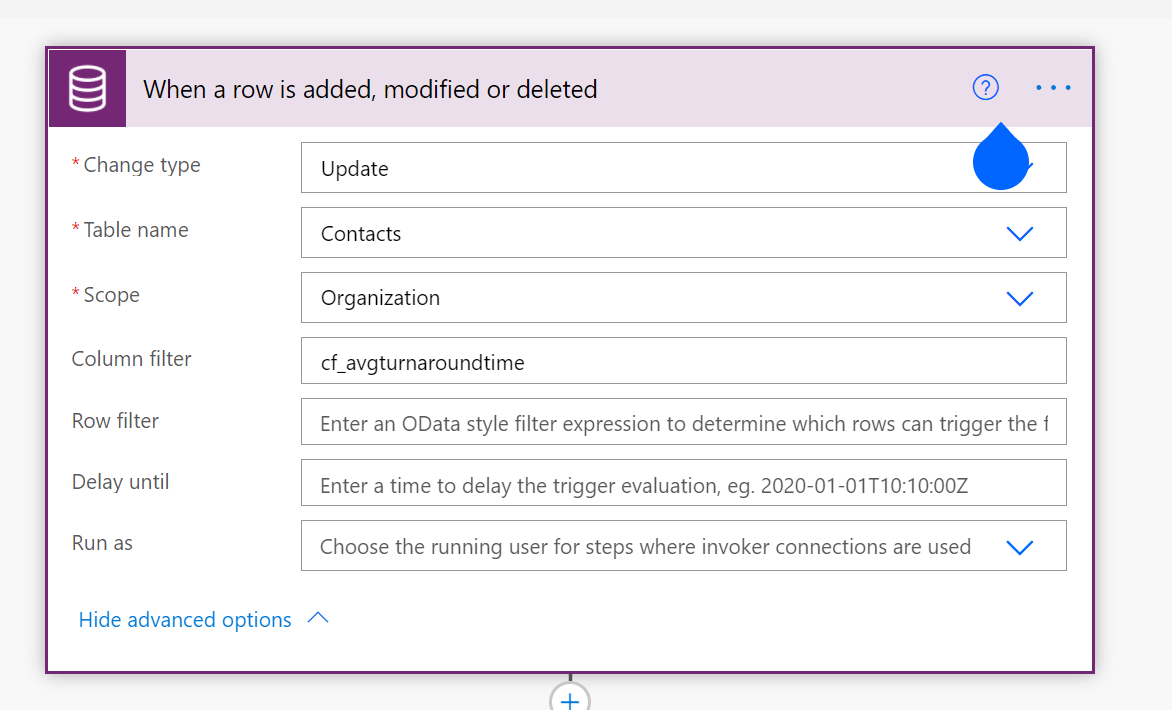This screenshot has width=1172, height=710.
Task: Click the Run as placeholder text
Action: click(645, 547)
